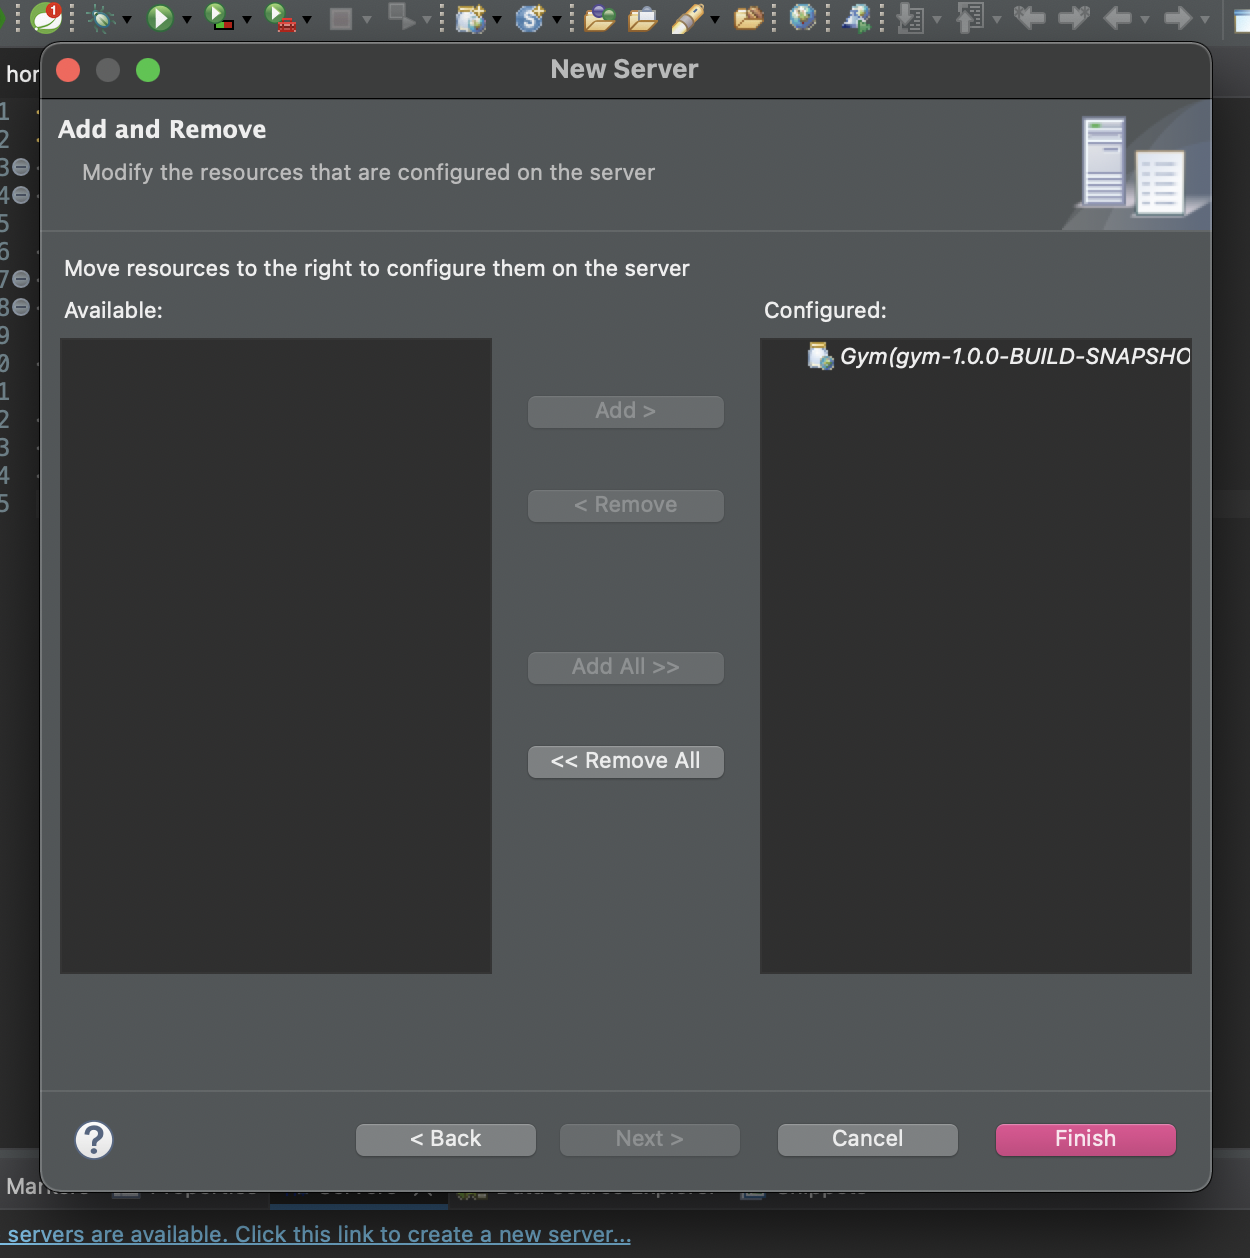This screenshot has height=1258, width=1250.
Task: Open dropdown arrow next to Run icon
Action: [187, 19]
